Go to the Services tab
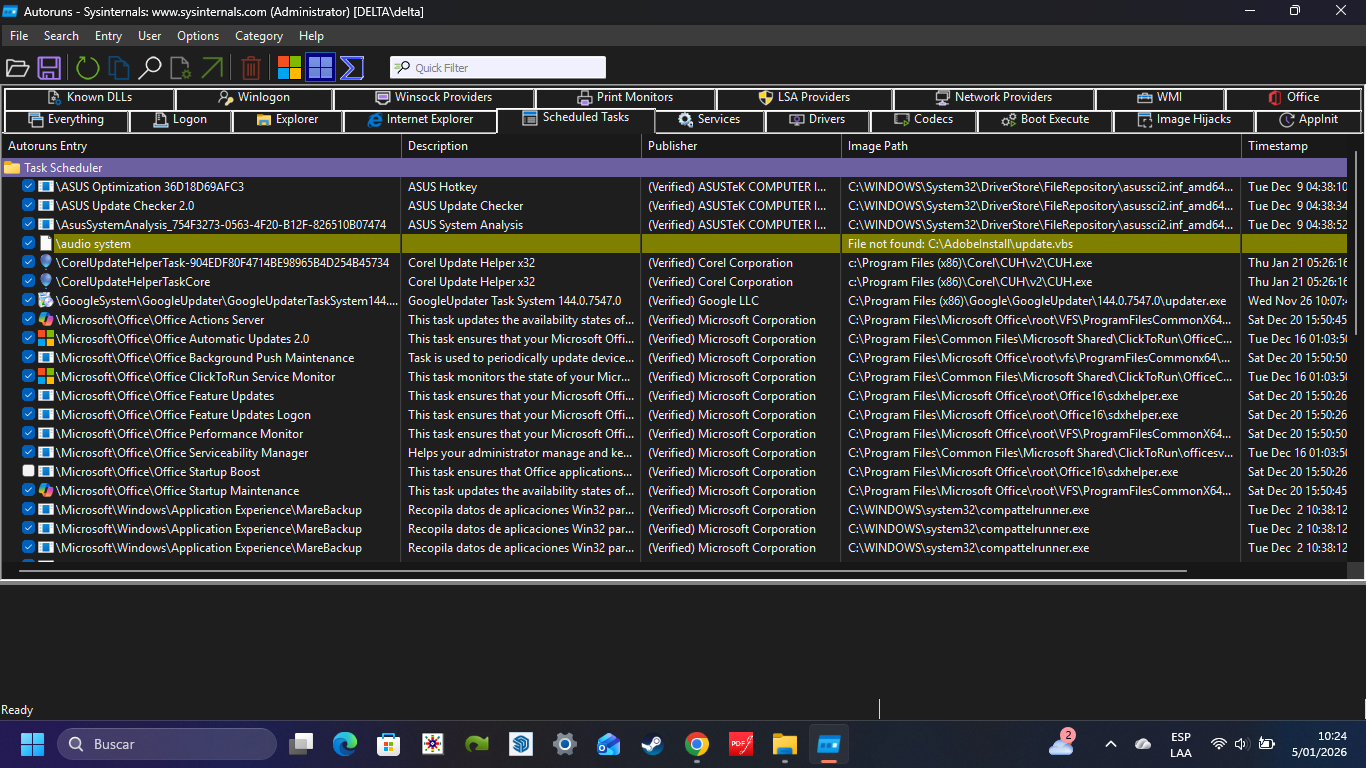The image size is (1366, 768). click(709, 120)
